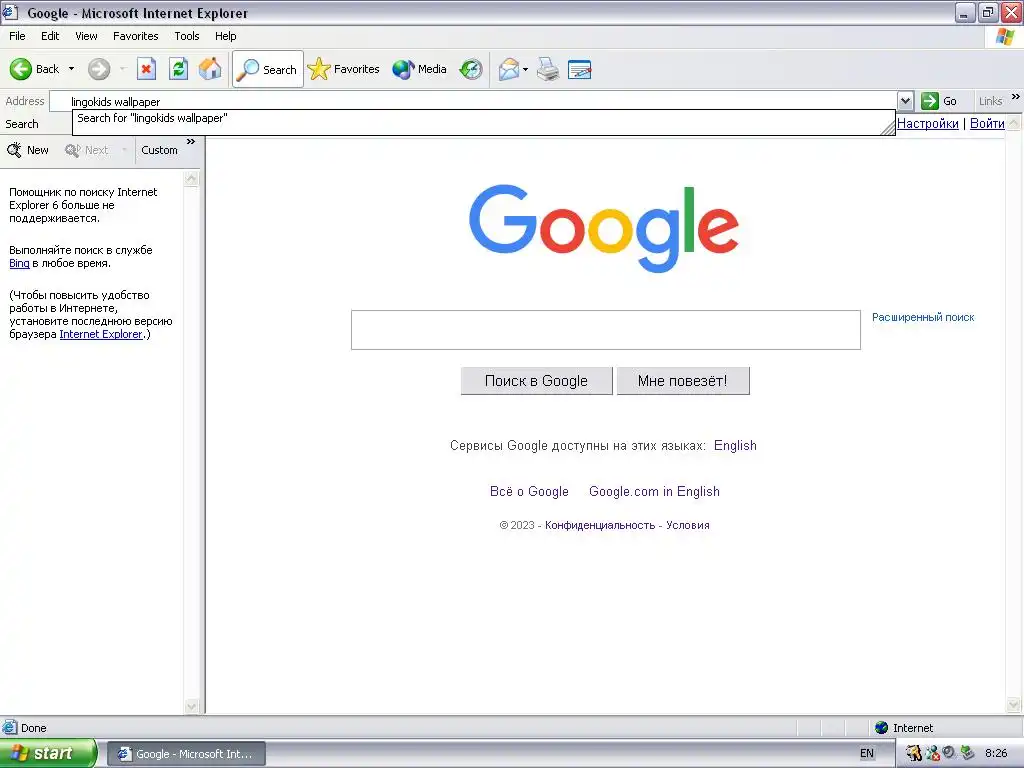Stop page loading with red X icon
The height and width of the screenshot is (768, 1024).
pyautogui.click(x=146, y=69)
